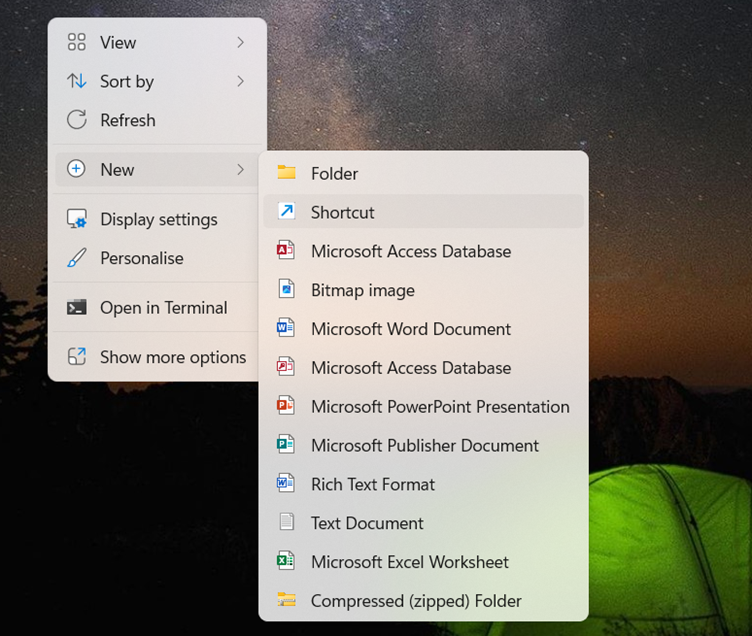Click the Access Database icon below Shortcut
The width and height of the screenshot is (752, 636).
(286, 250)
